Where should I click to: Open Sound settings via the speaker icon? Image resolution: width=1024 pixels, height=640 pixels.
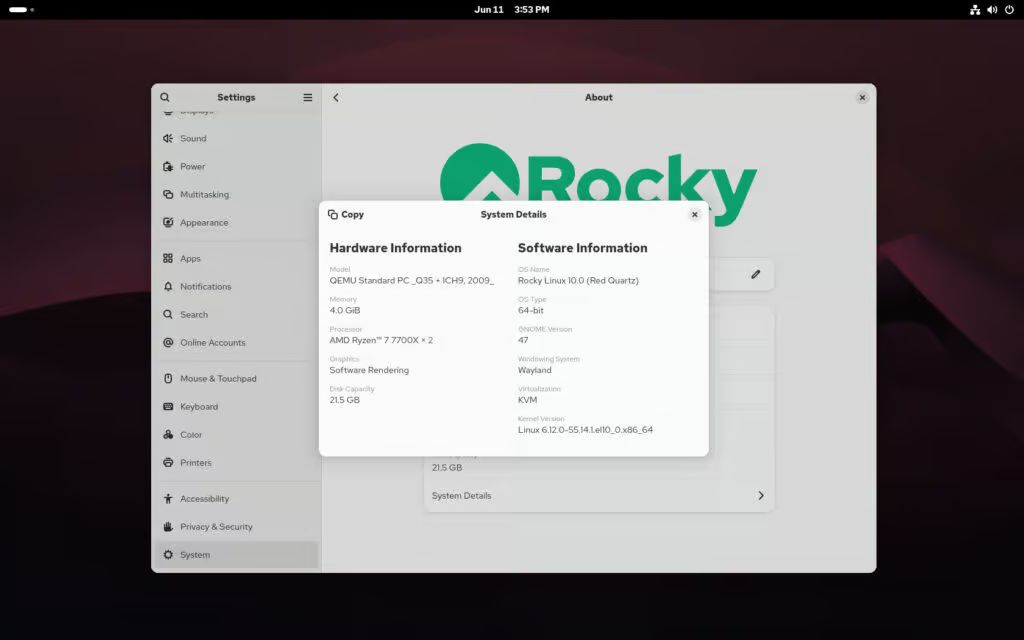169,138
